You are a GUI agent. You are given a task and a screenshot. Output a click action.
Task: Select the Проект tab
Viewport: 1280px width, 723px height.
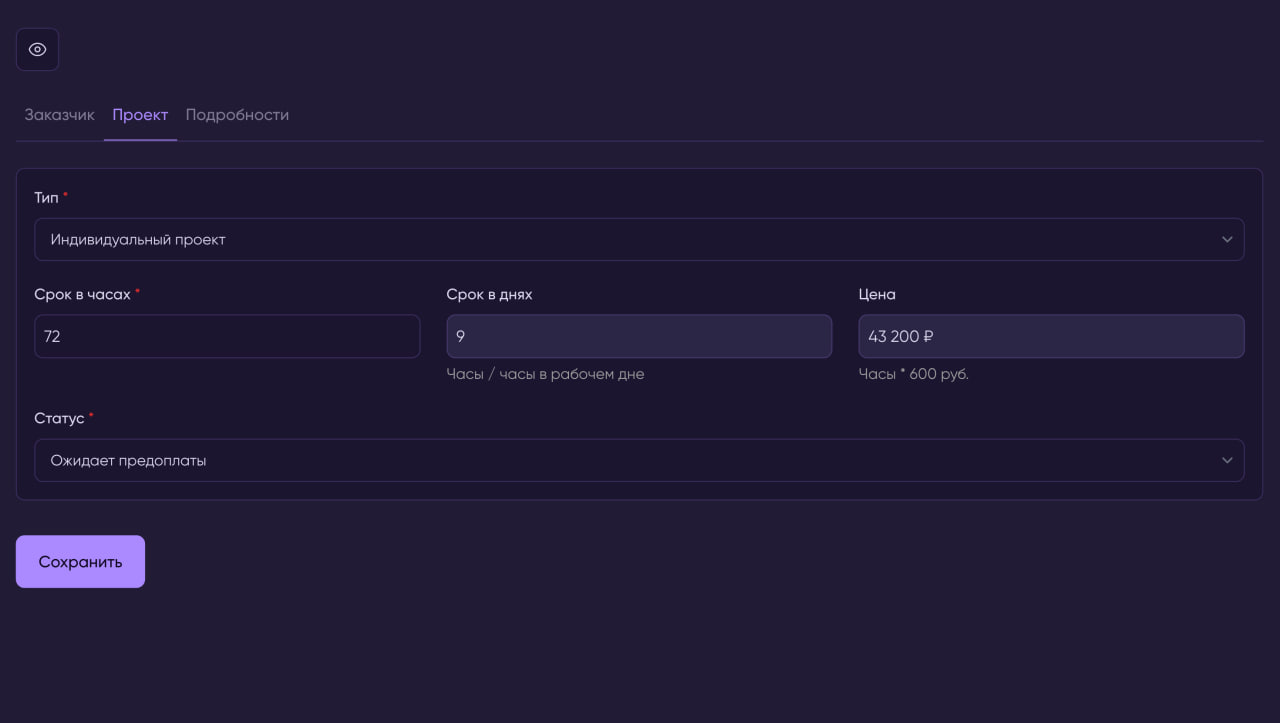pos(140,115)
